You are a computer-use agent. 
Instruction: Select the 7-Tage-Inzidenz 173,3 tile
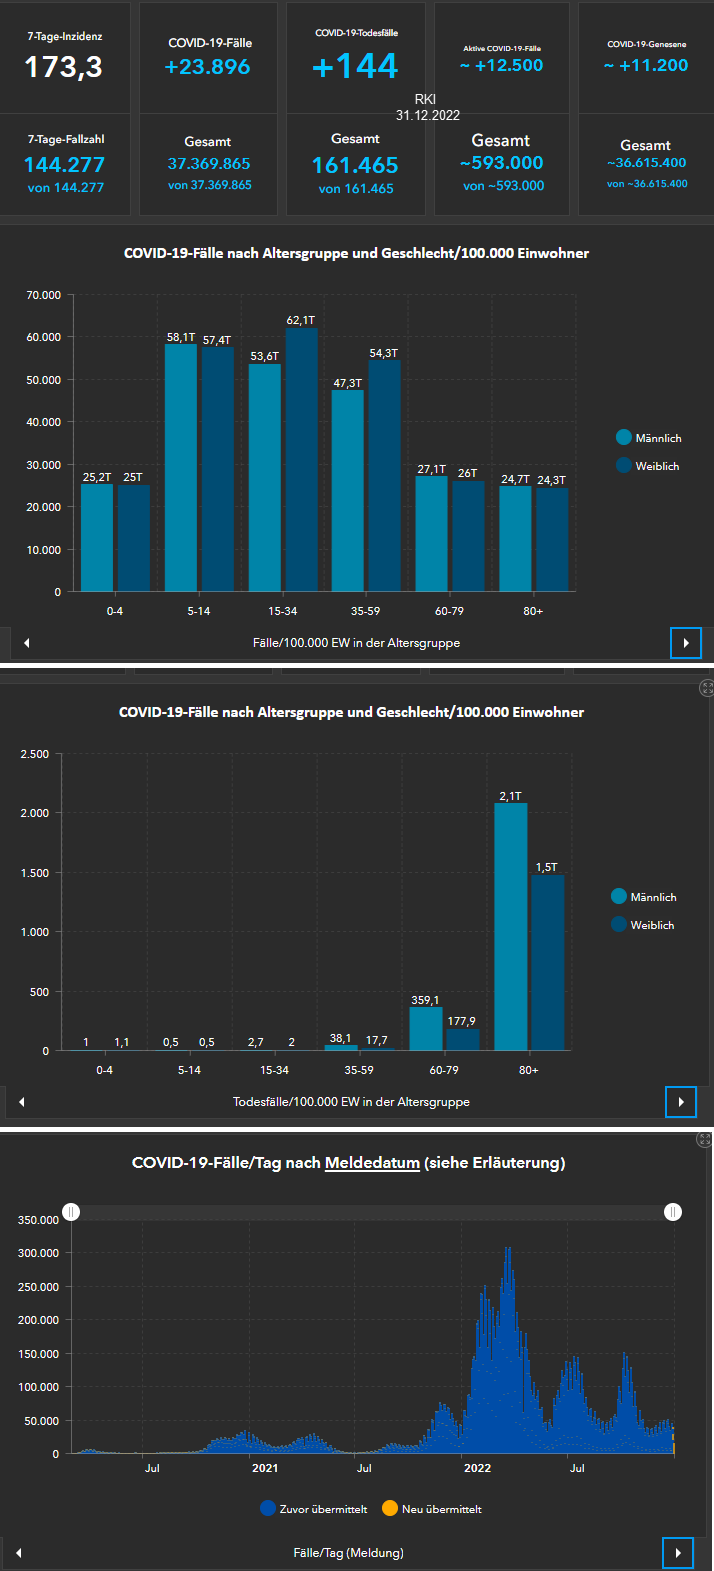click(65, 57)
